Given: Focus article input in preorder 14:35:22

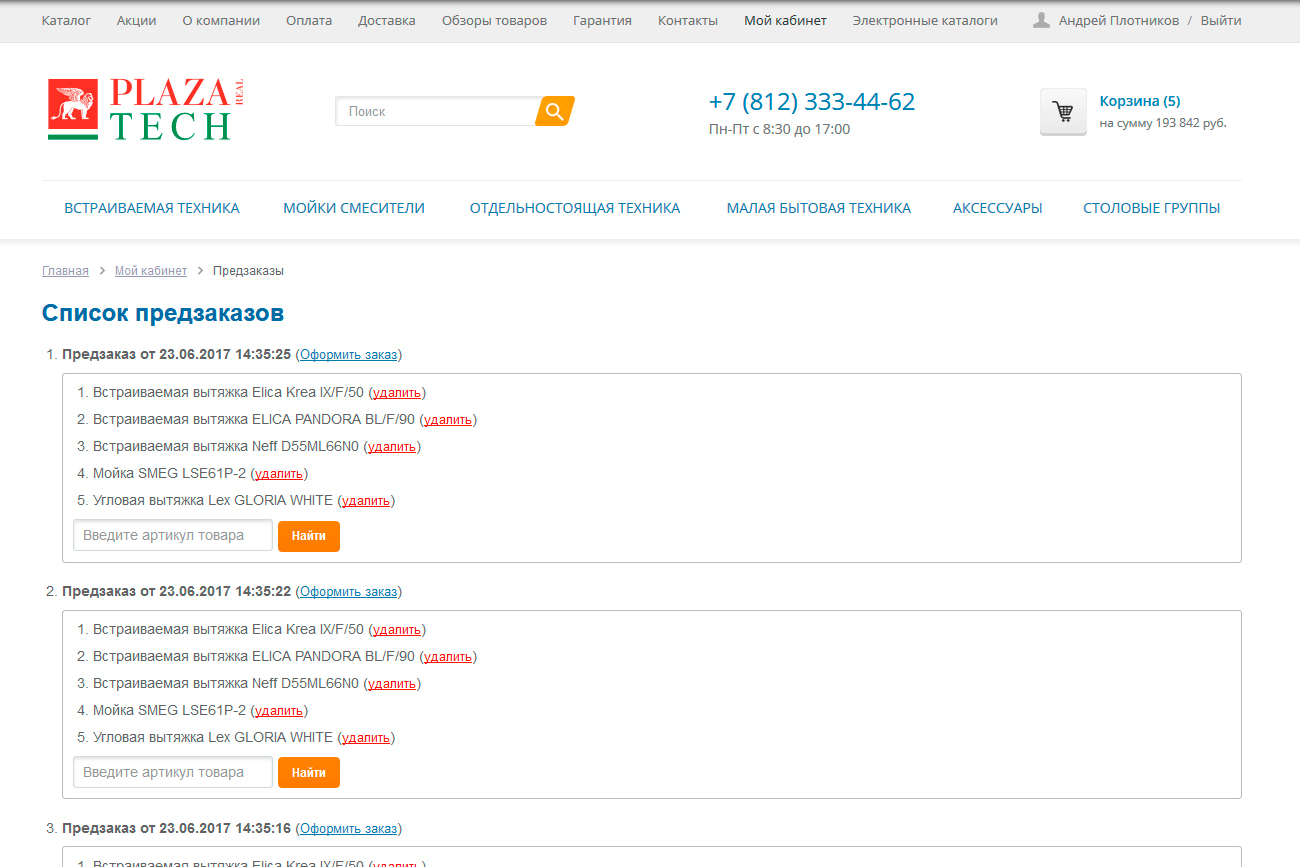Looking at the screenshot, I should (173, 772).
